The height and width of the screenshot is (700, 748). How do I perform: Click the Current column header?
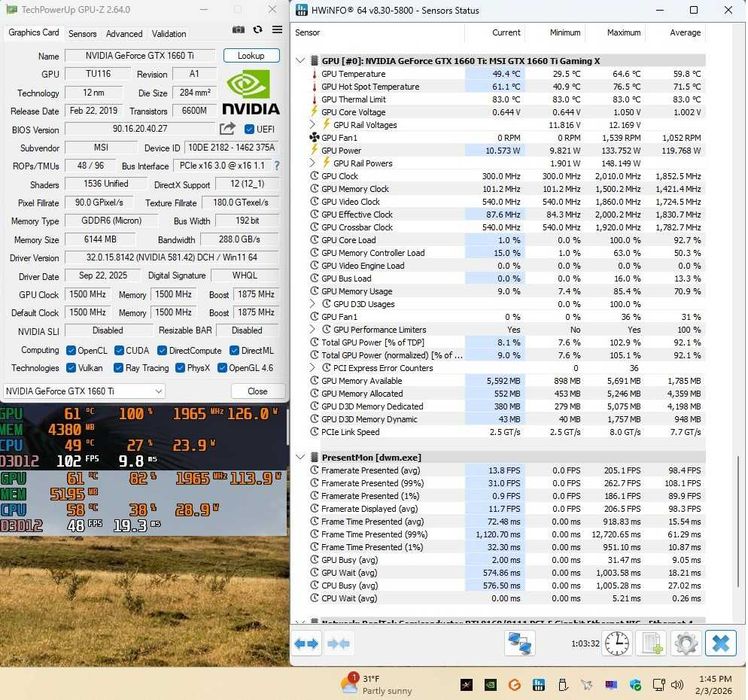tap(506, 32)
